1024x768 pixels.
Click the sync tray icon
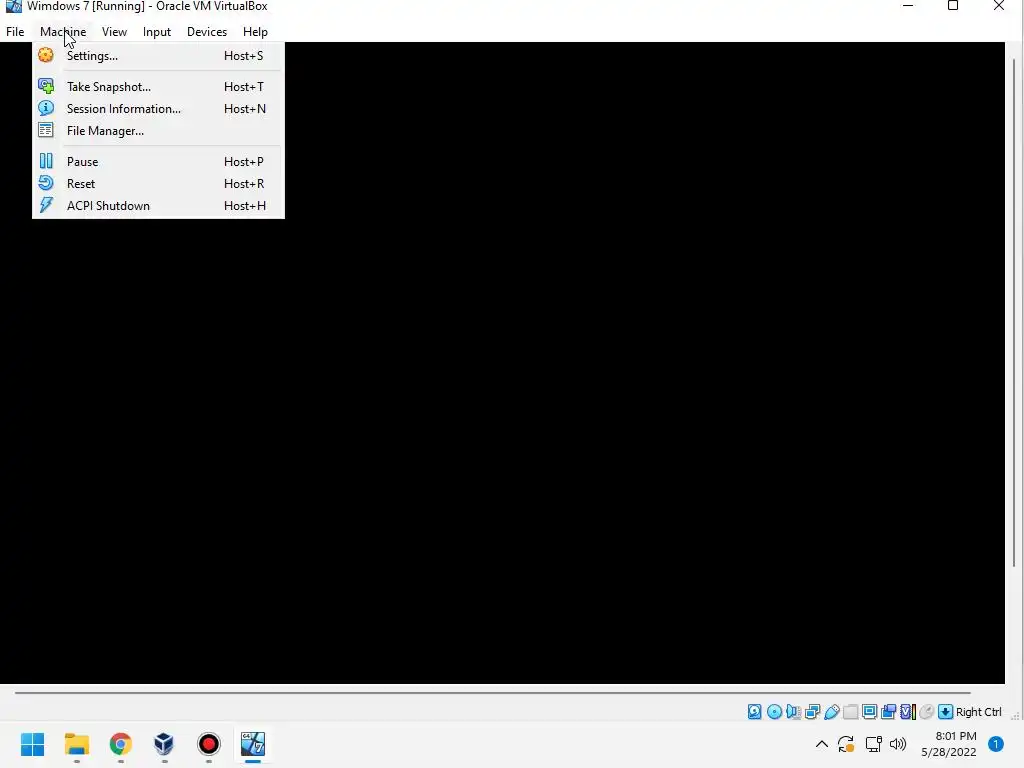(x=846, y=744)
